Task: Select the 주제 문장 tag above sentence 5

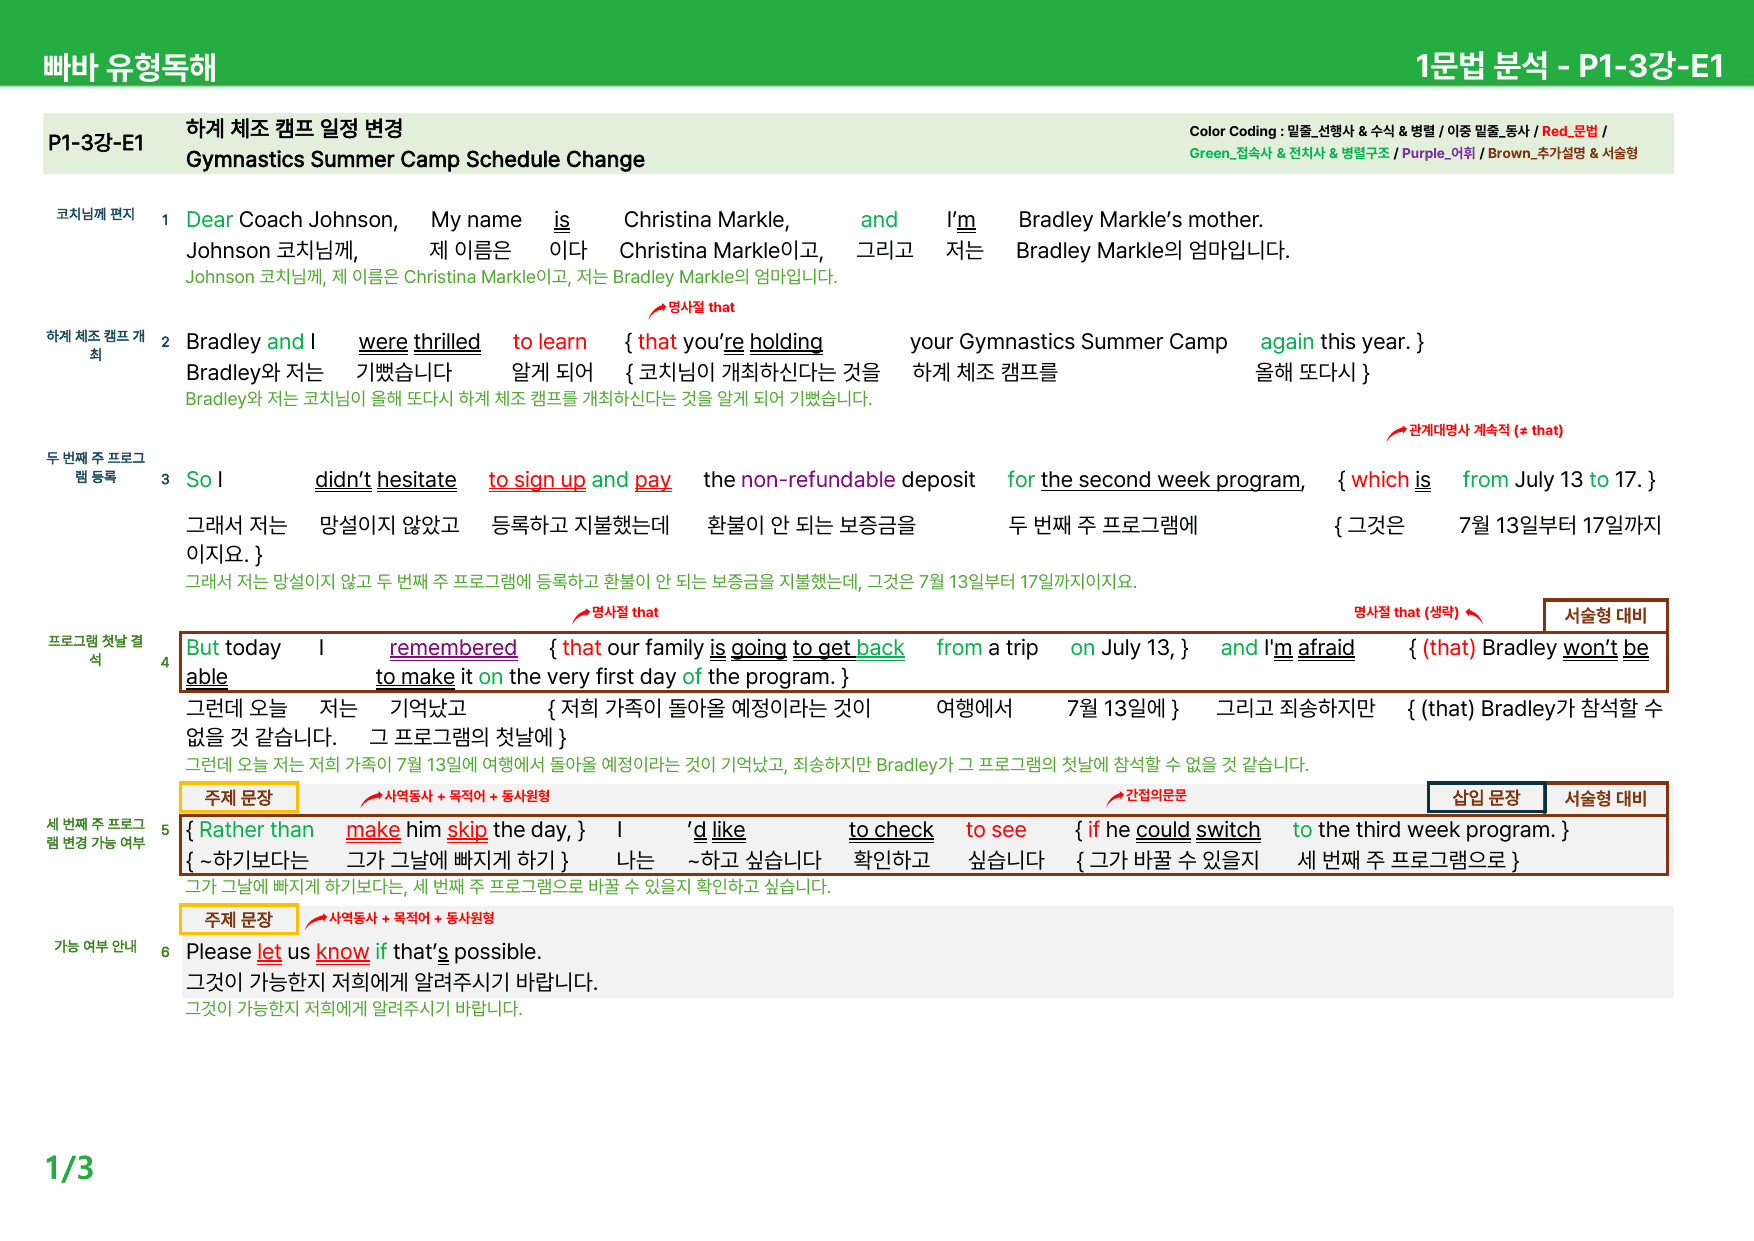Action: tap(239, 797)
